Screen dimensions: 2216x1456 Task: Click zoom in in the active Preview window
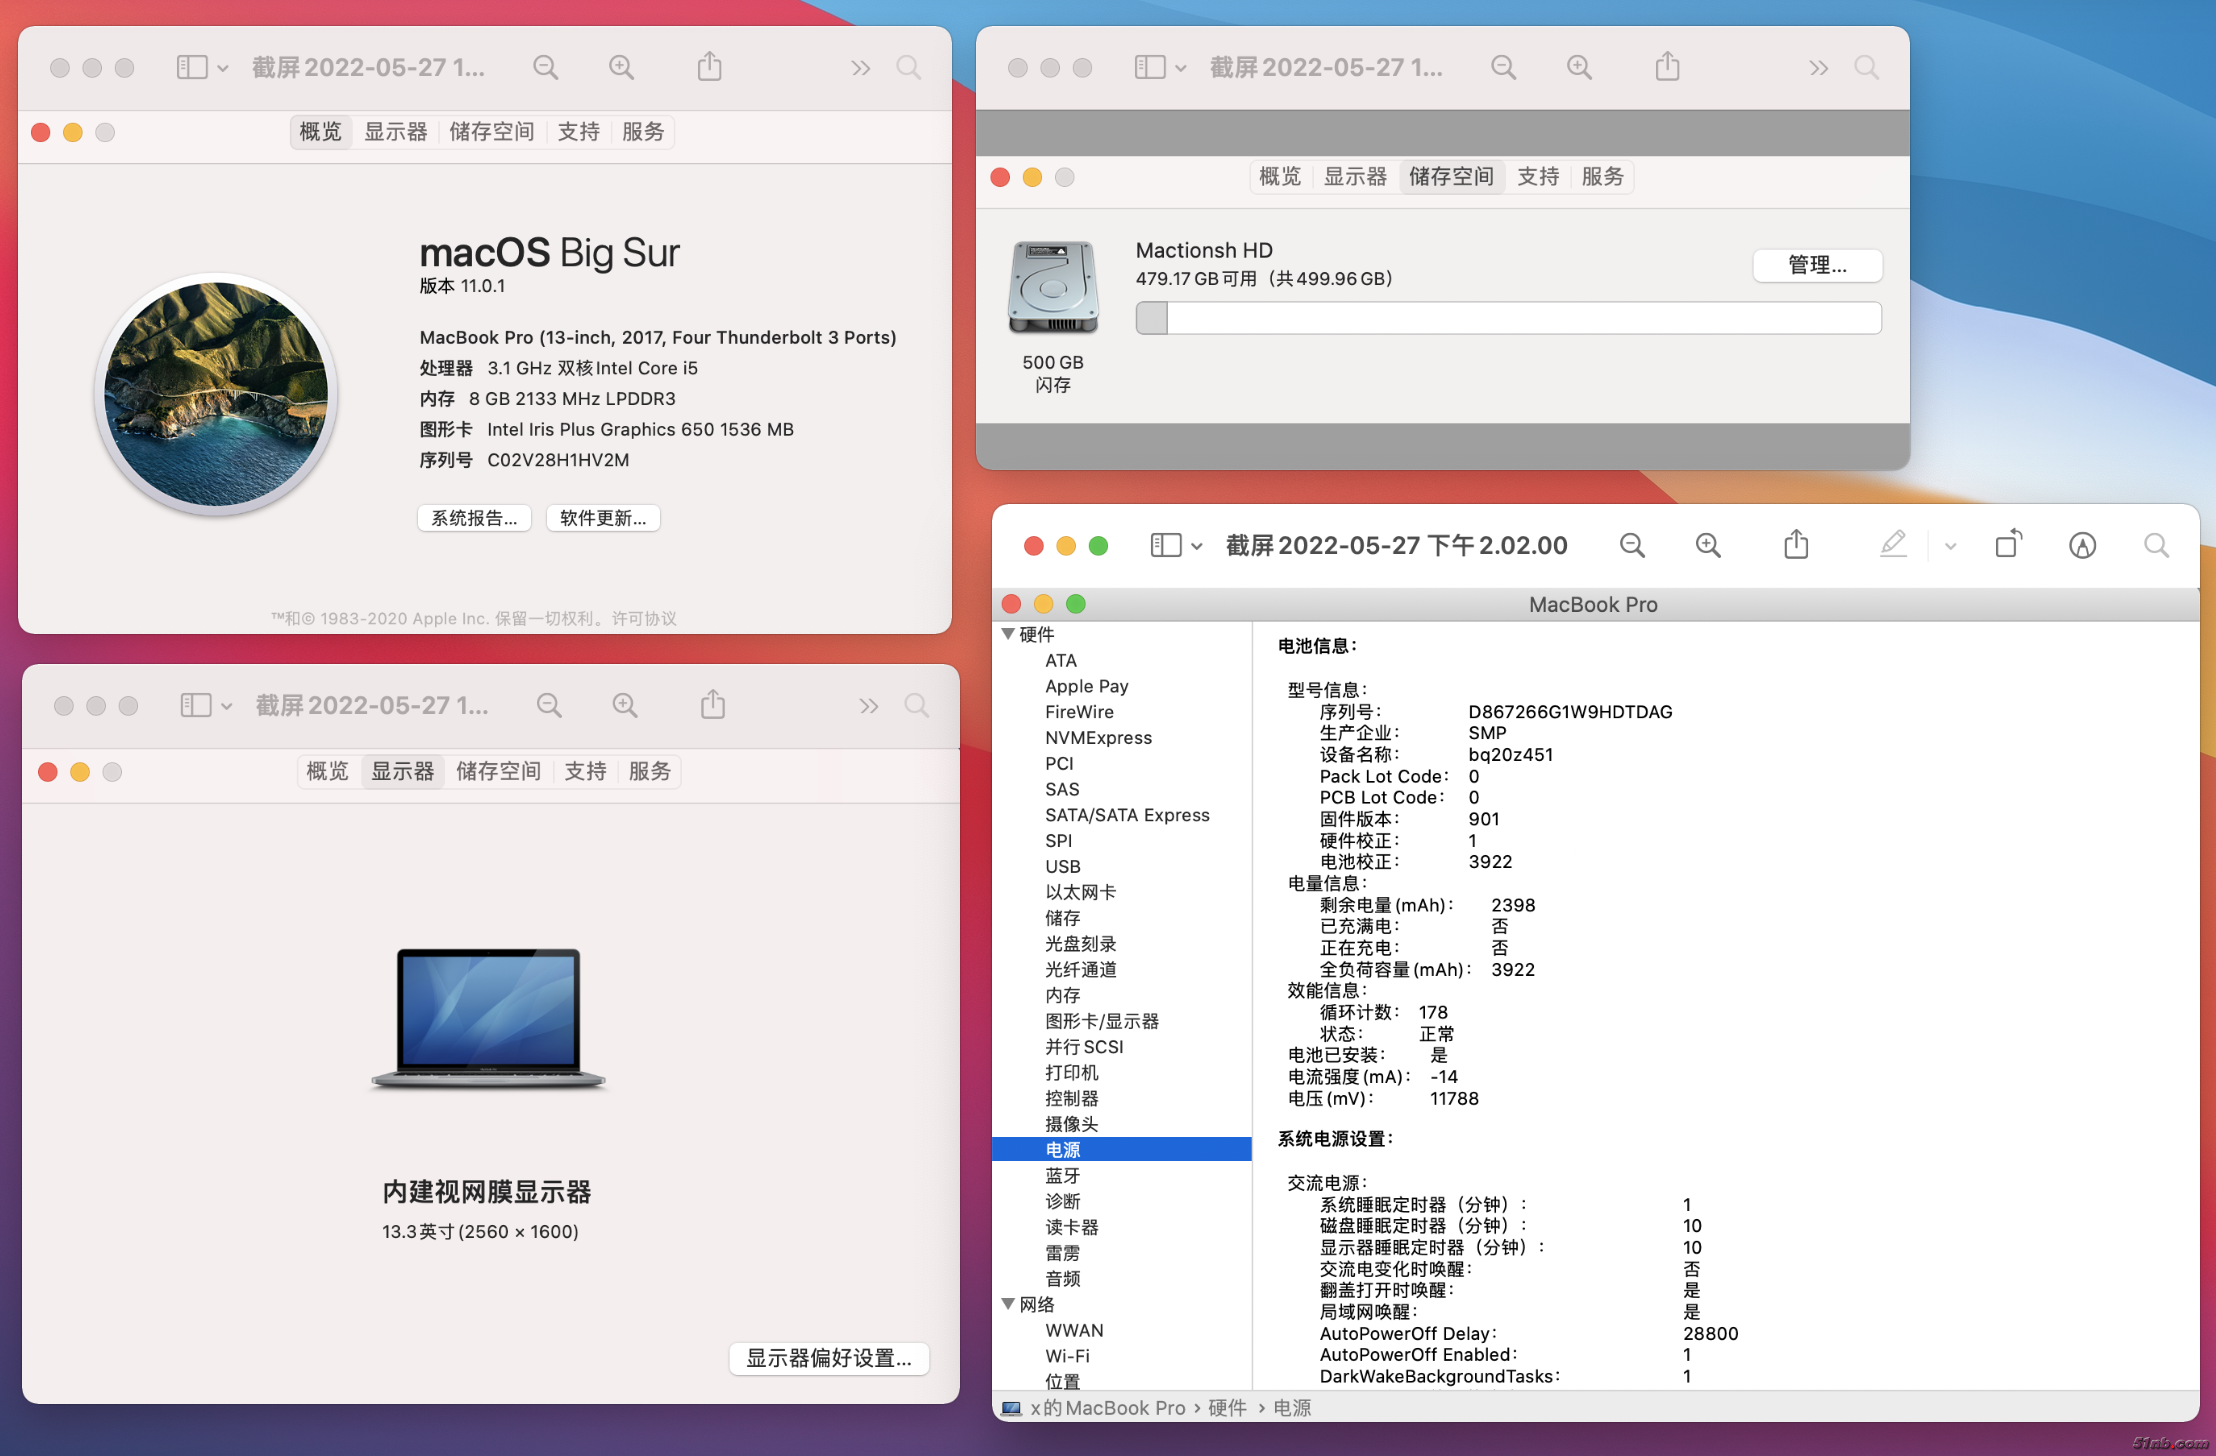pos(1708,545)
